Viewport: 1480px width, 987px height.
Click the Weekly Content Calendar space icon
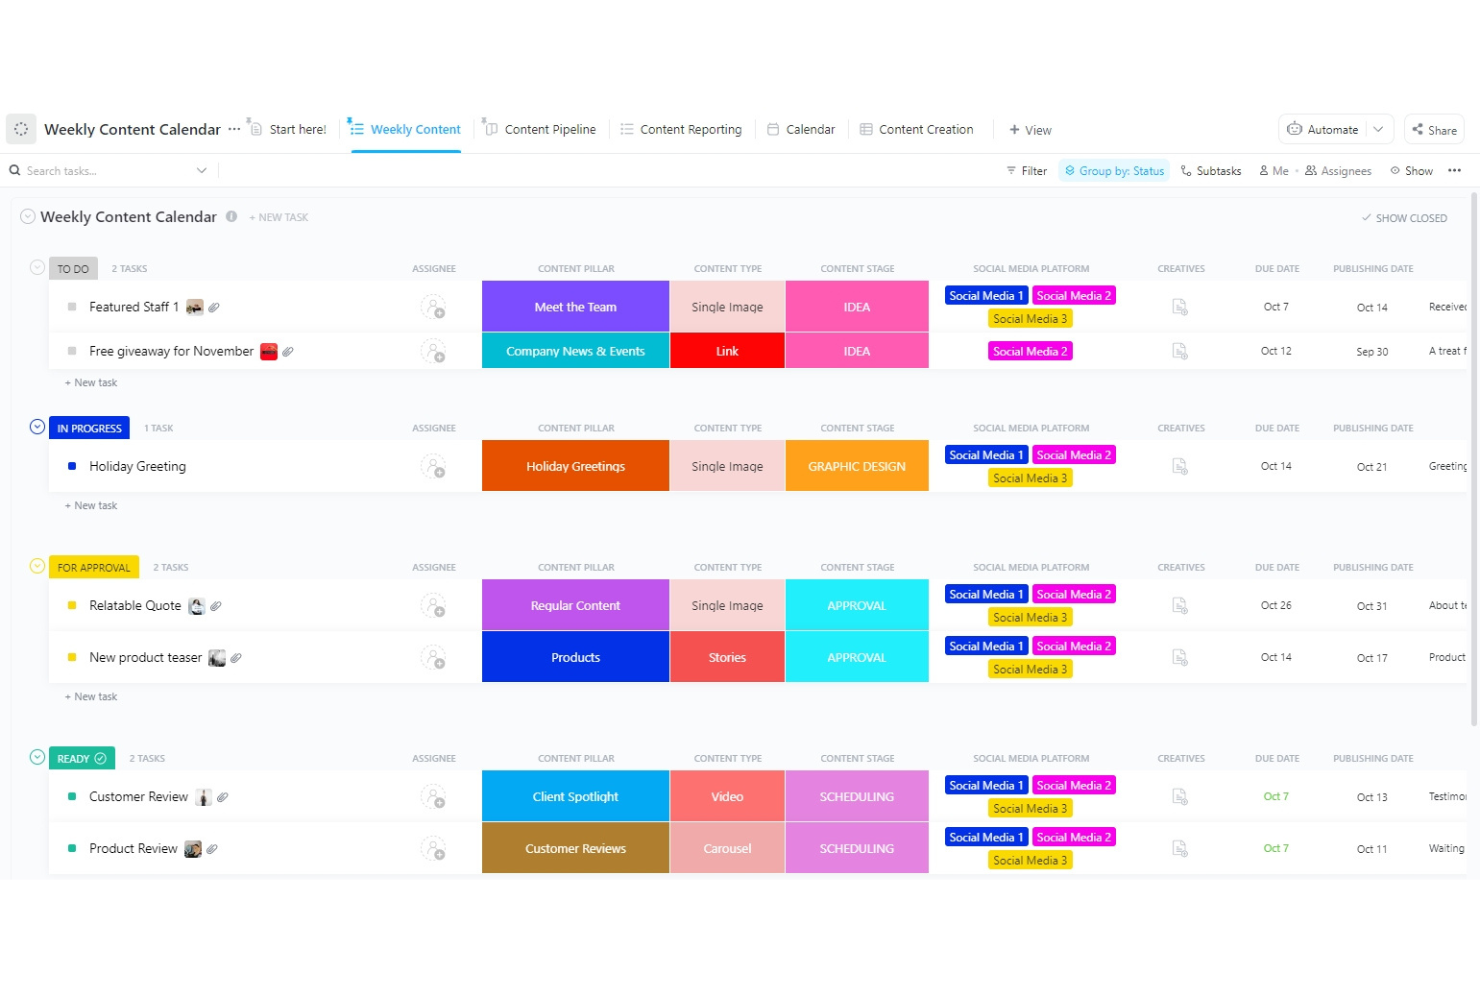click(21, 129)
